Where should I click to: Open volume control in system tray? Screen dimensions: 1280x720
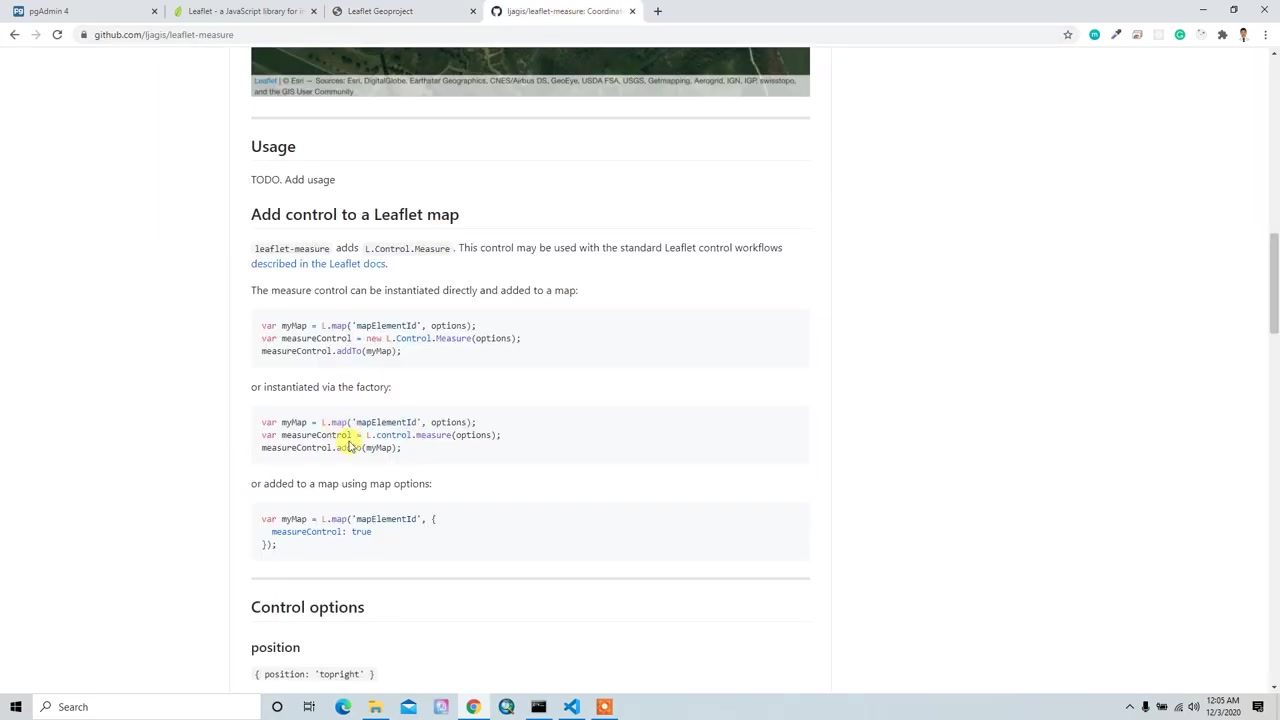point(1193,707)
